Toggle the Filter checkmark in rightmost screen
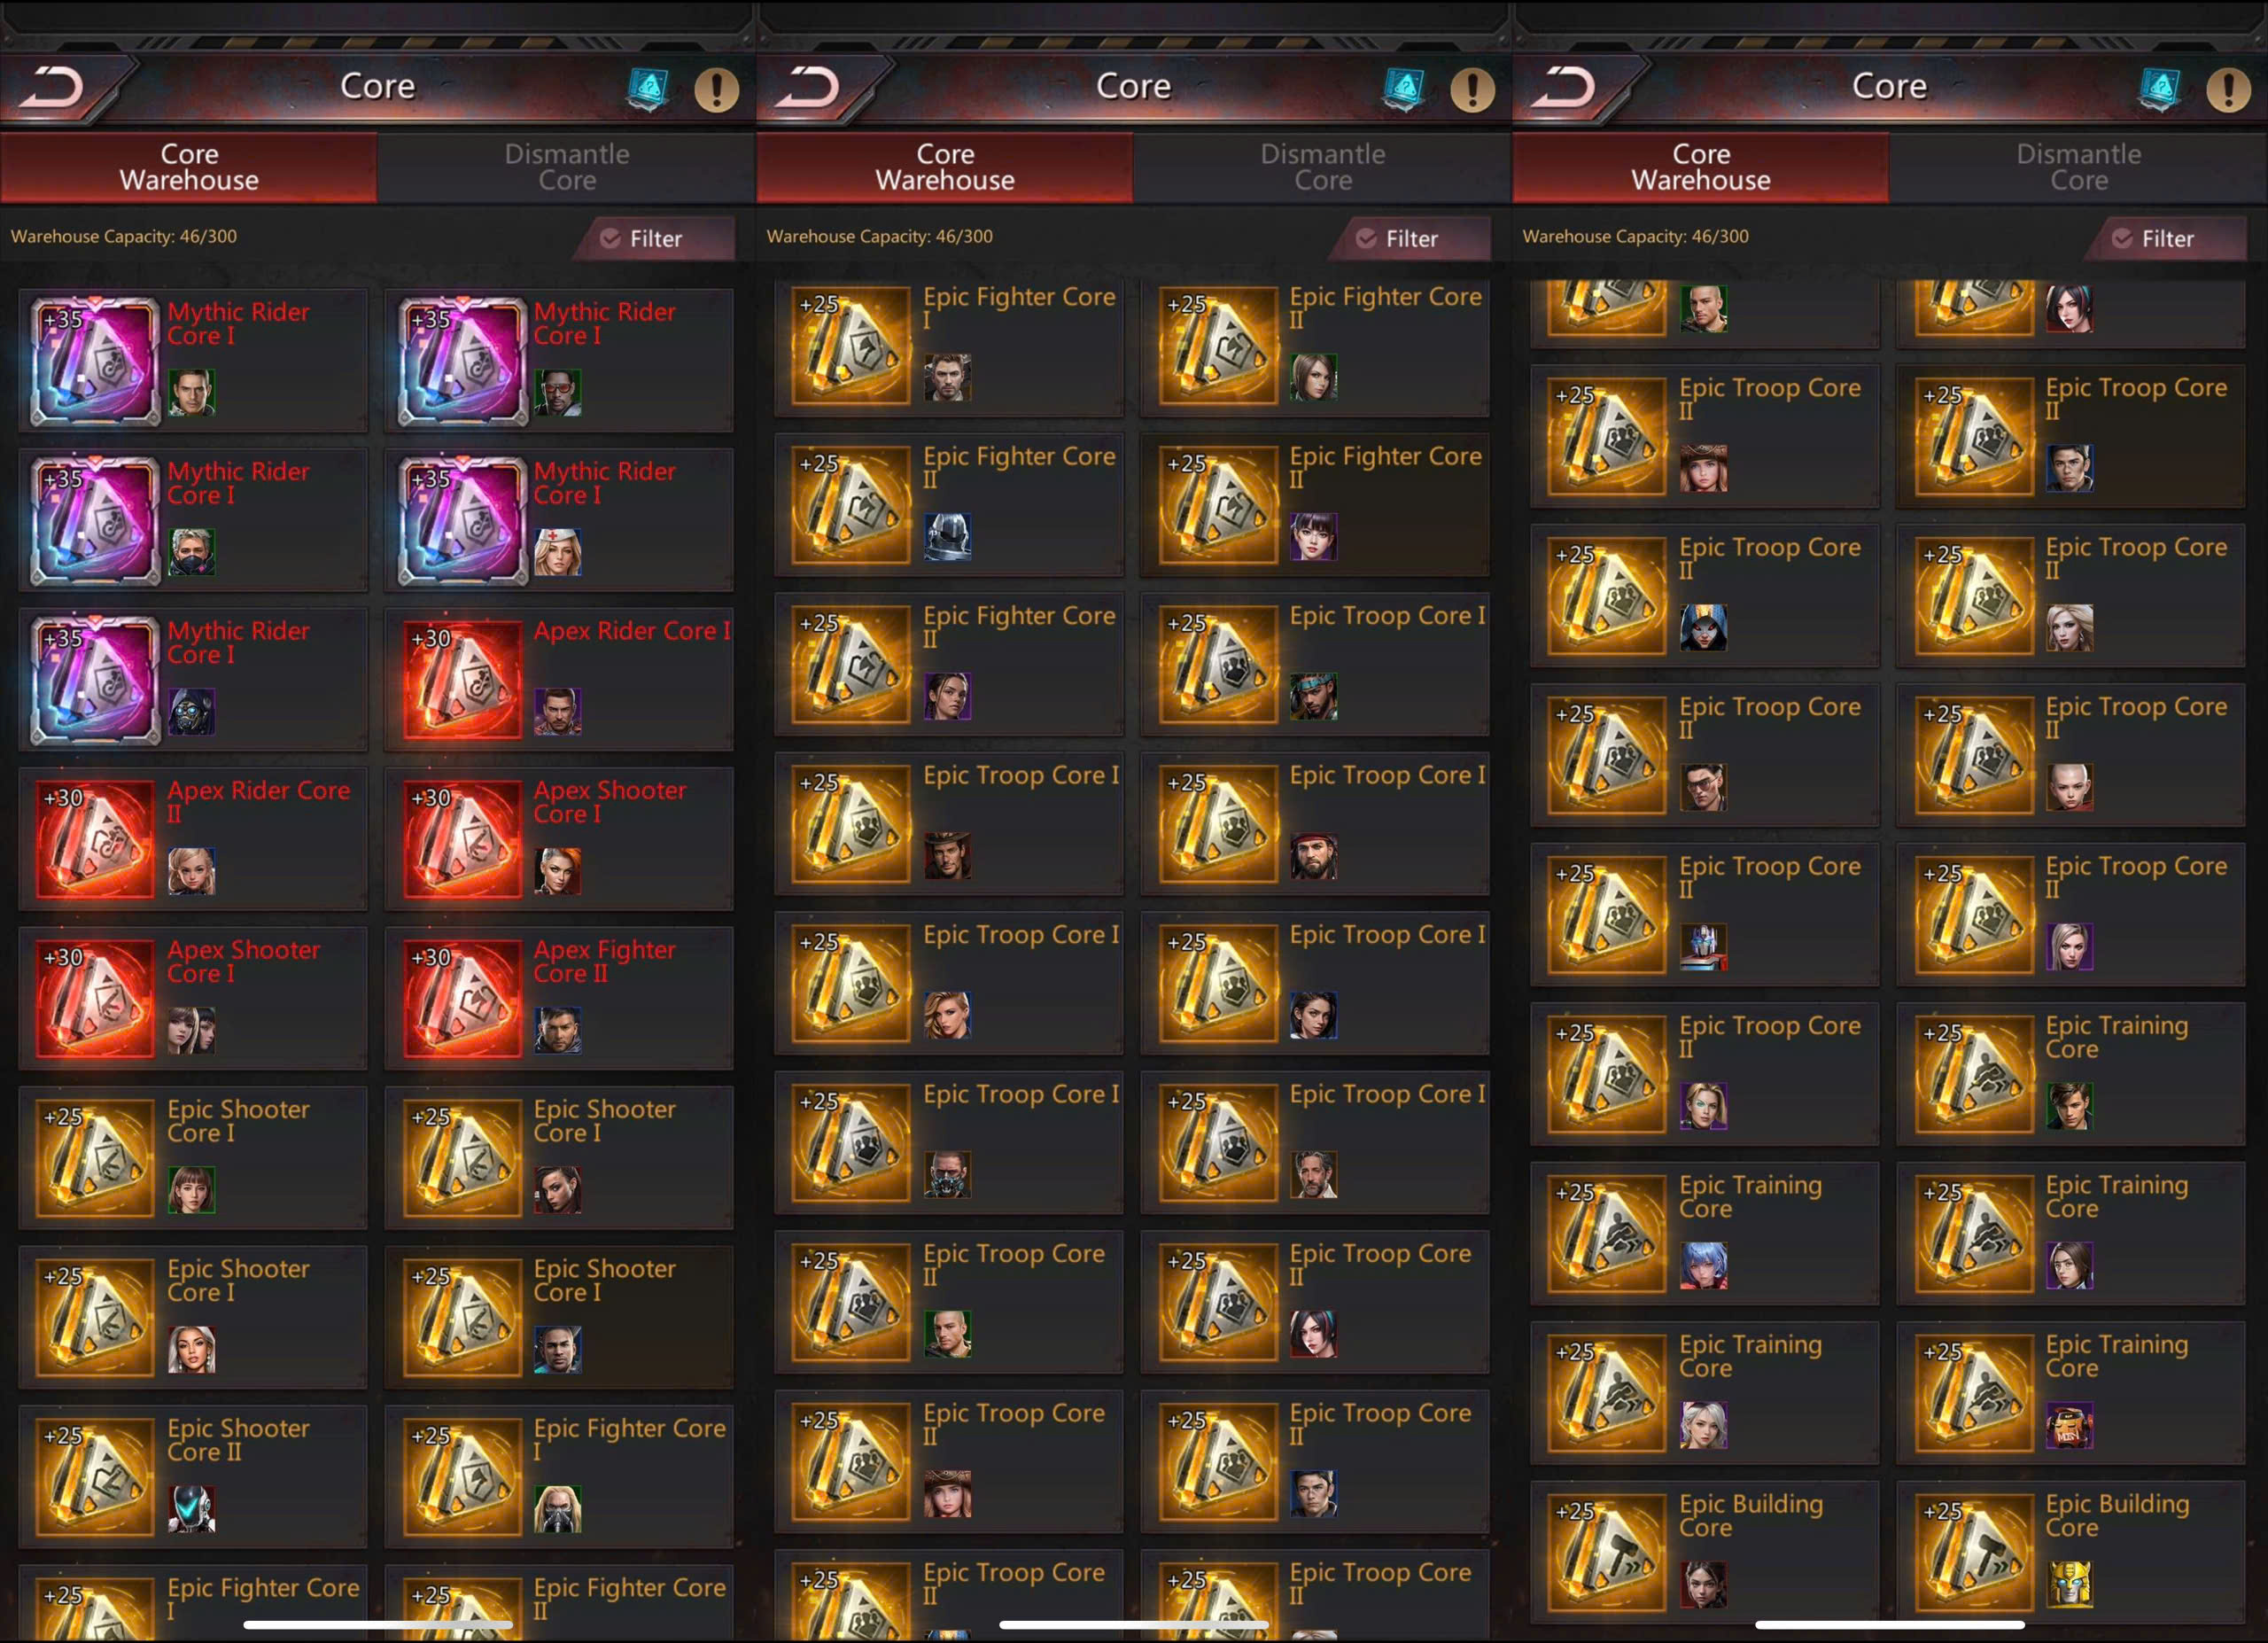Viewport: 2268px width, 1643px height. (2122, 238)
